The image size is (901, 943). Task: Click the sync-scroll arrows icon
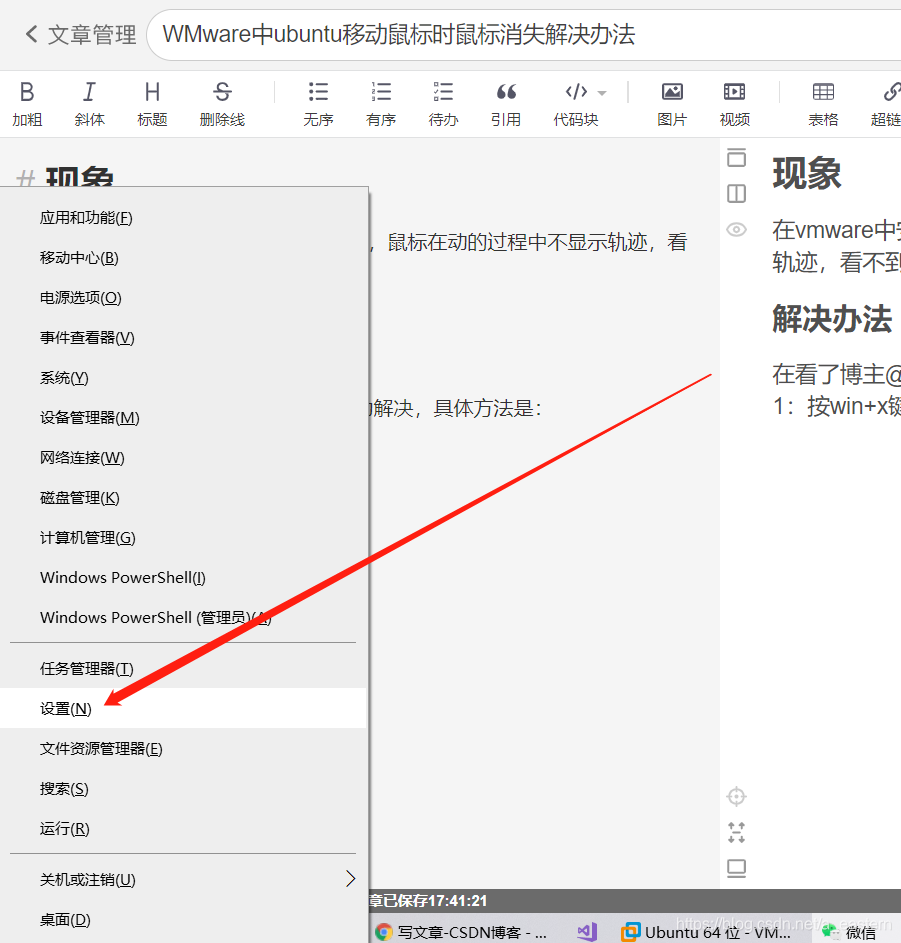click(736, 833)
